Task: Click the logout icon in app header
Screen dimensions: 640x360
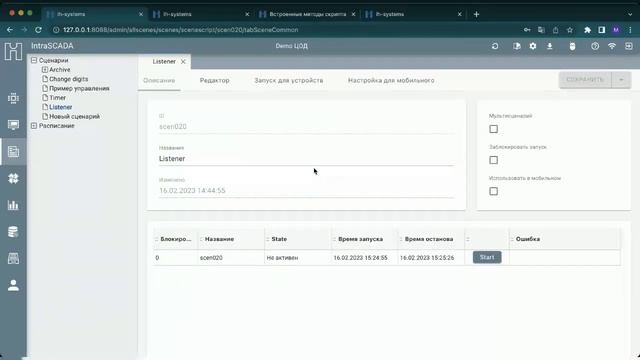Action: coord(629,46)
